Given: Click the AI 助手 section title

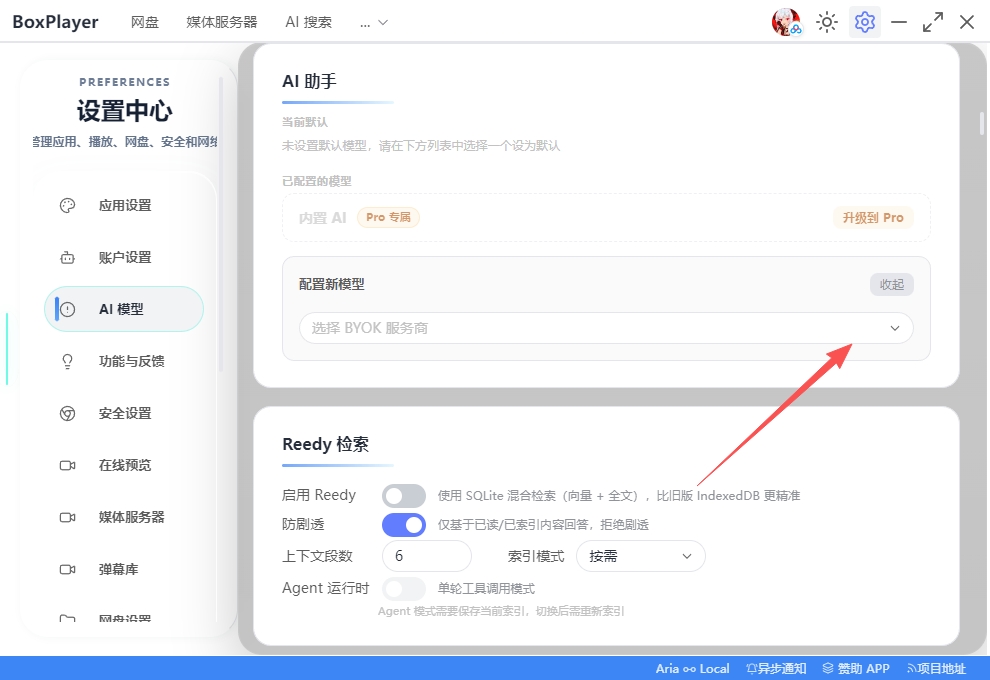Looking at the screenshot, I should tap(309, 81).
